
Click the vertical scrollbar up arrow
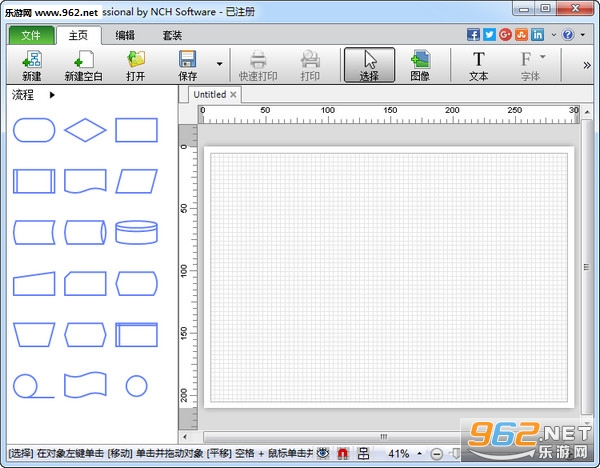click(587, 112)
